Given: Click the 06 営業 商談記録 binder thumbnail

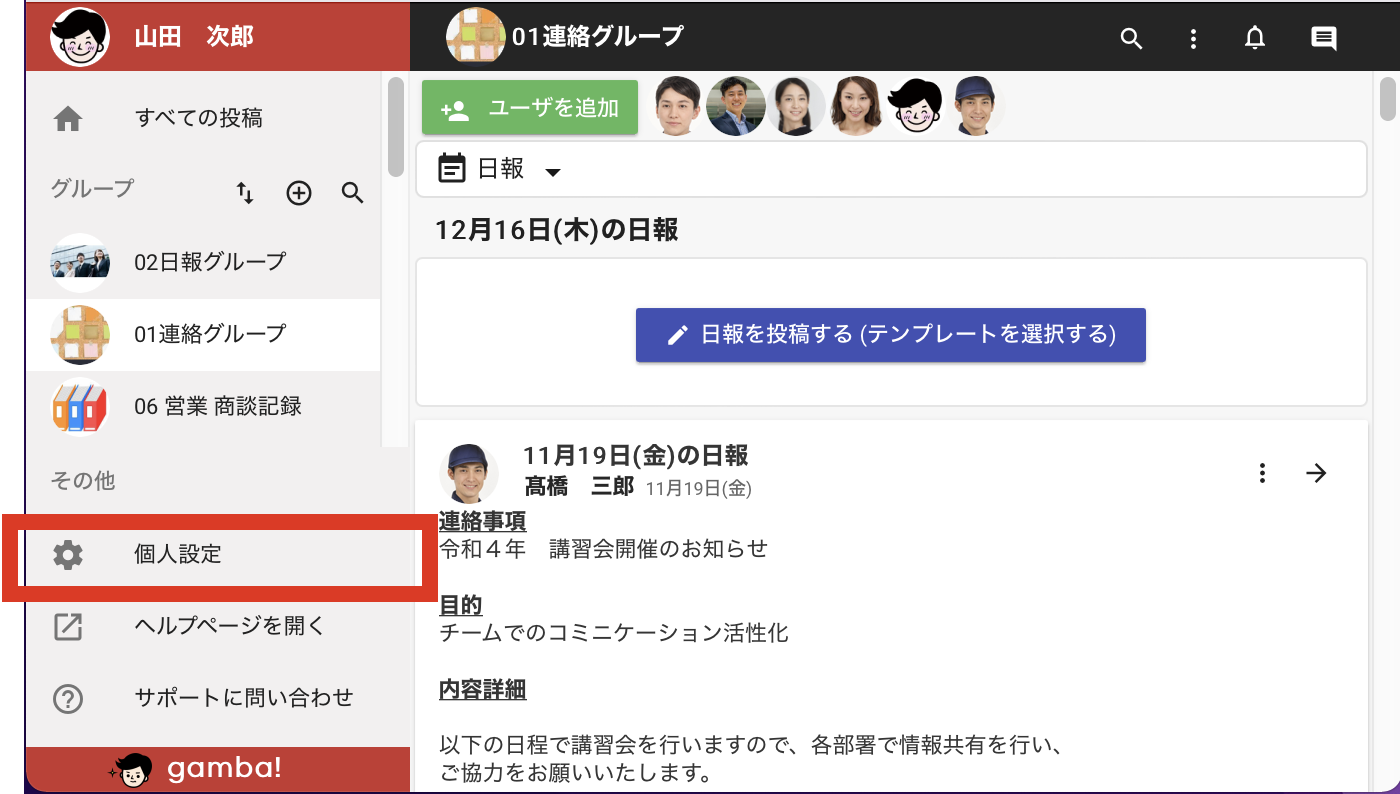Looking at the screenshot, I should tap(80, 408).
